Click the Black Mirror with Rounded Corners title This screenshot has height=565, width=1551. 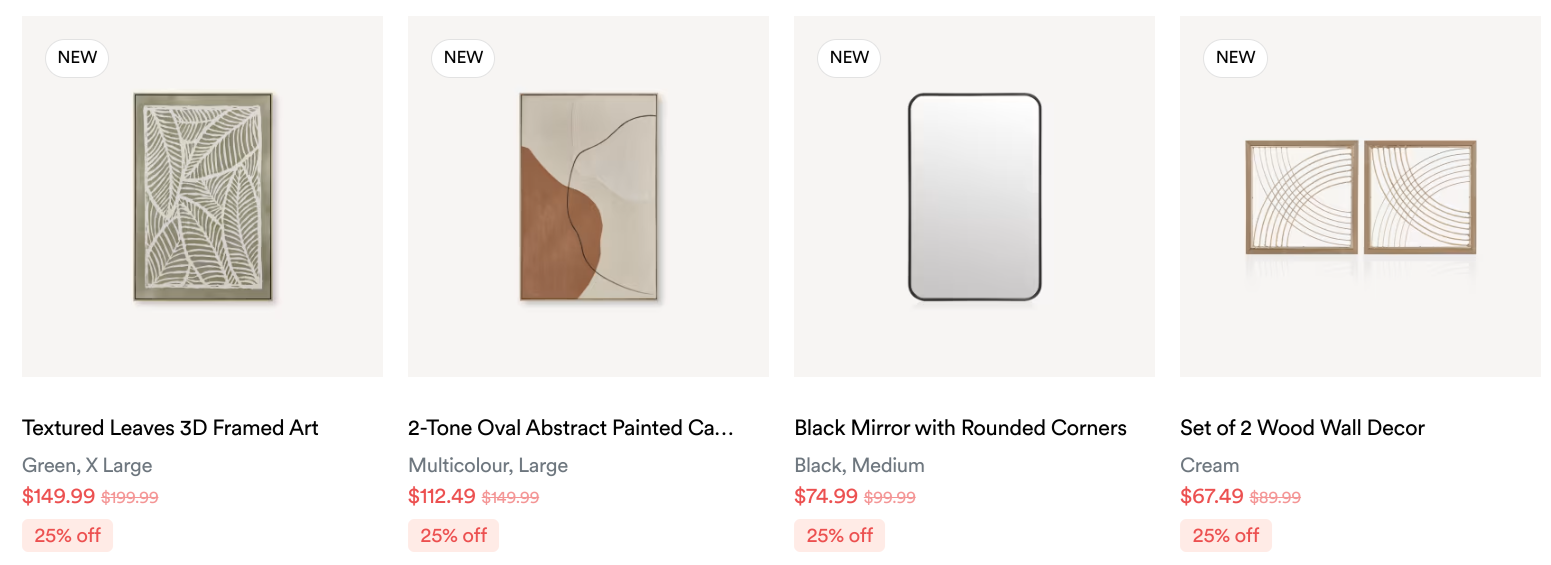960,428
